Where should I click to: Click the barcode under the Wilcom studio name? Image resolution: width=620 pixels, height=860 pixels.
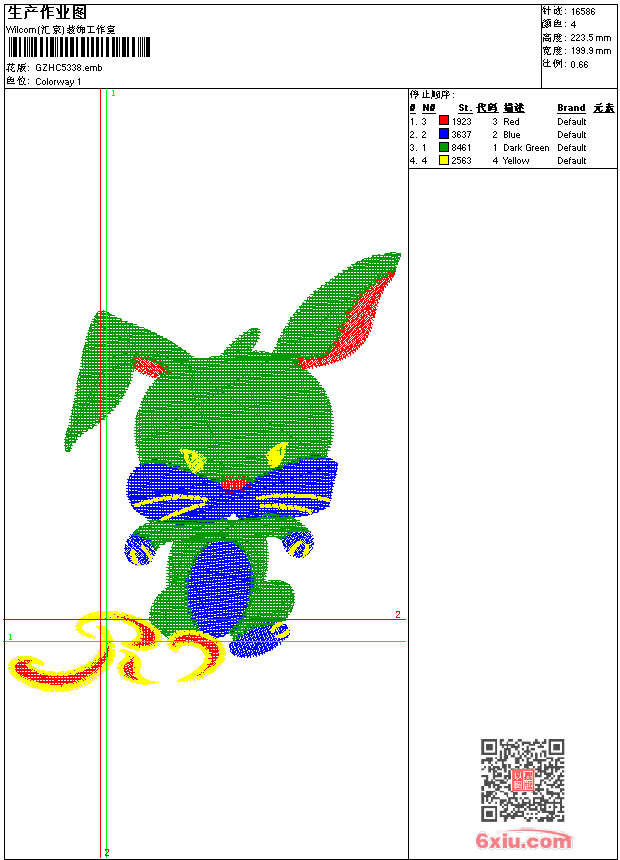(x=78, y=47)
